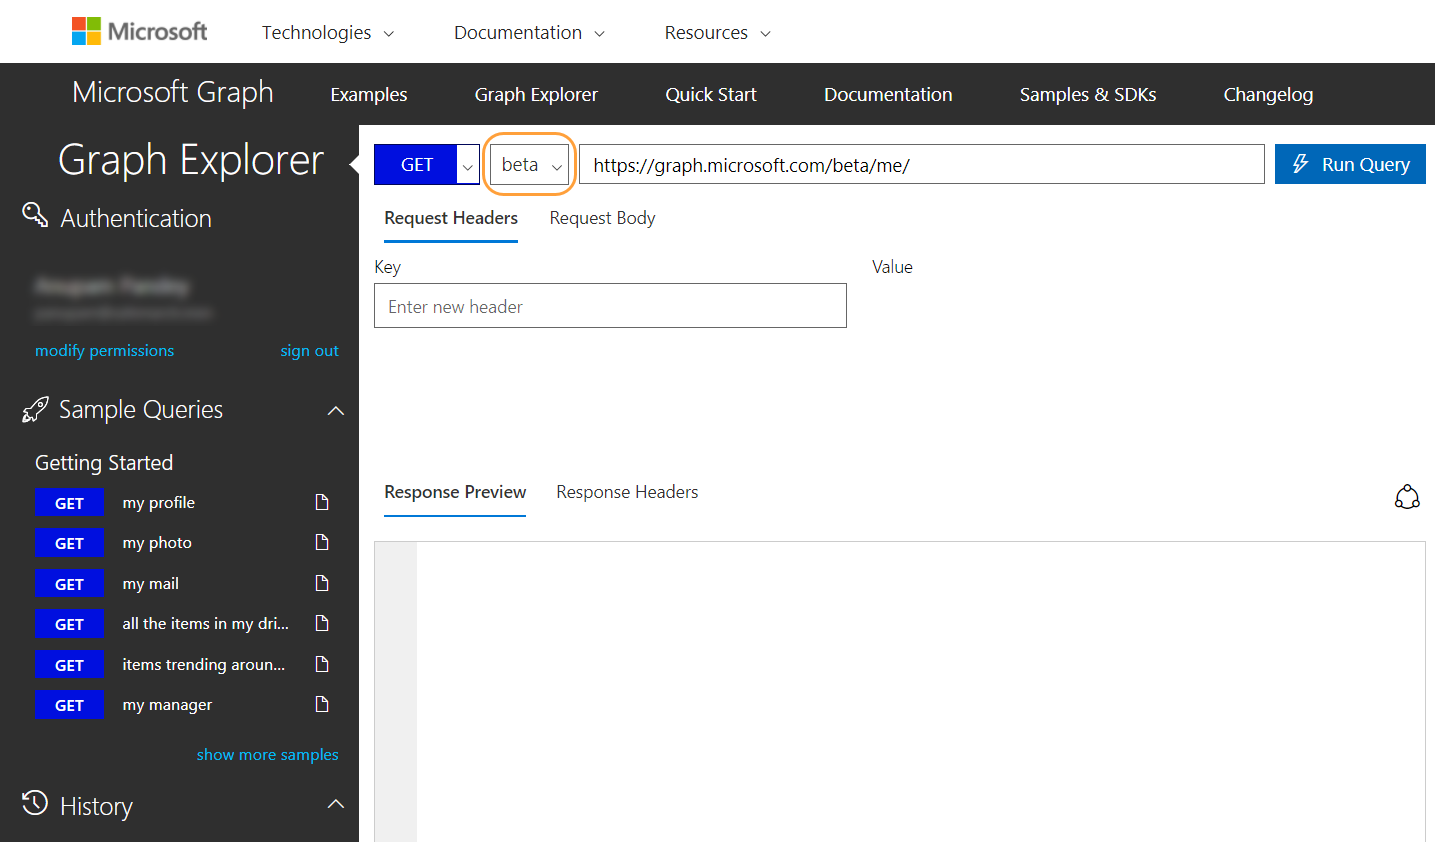Screen dimensions: 1435x842
Task: Click the share query icon above response
Action: [1407, 497]
